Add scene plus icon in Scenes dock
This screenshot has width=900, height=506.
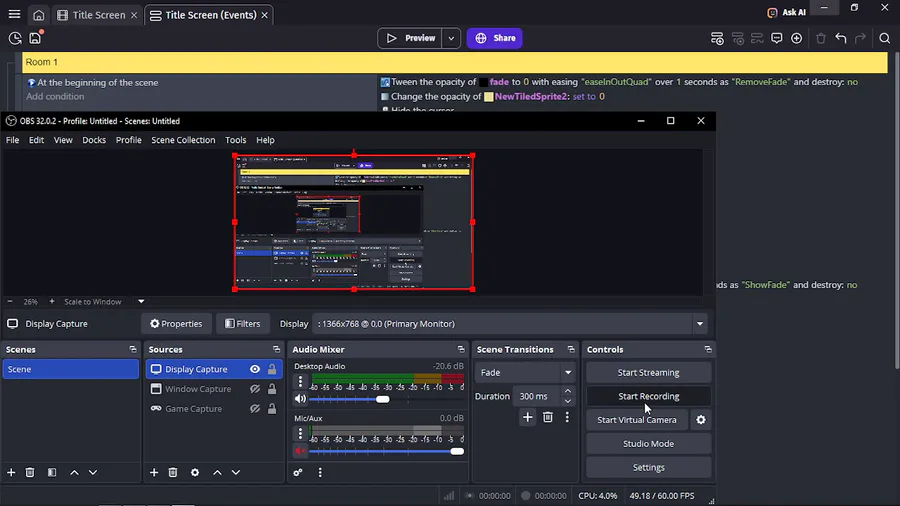[11, 472]
